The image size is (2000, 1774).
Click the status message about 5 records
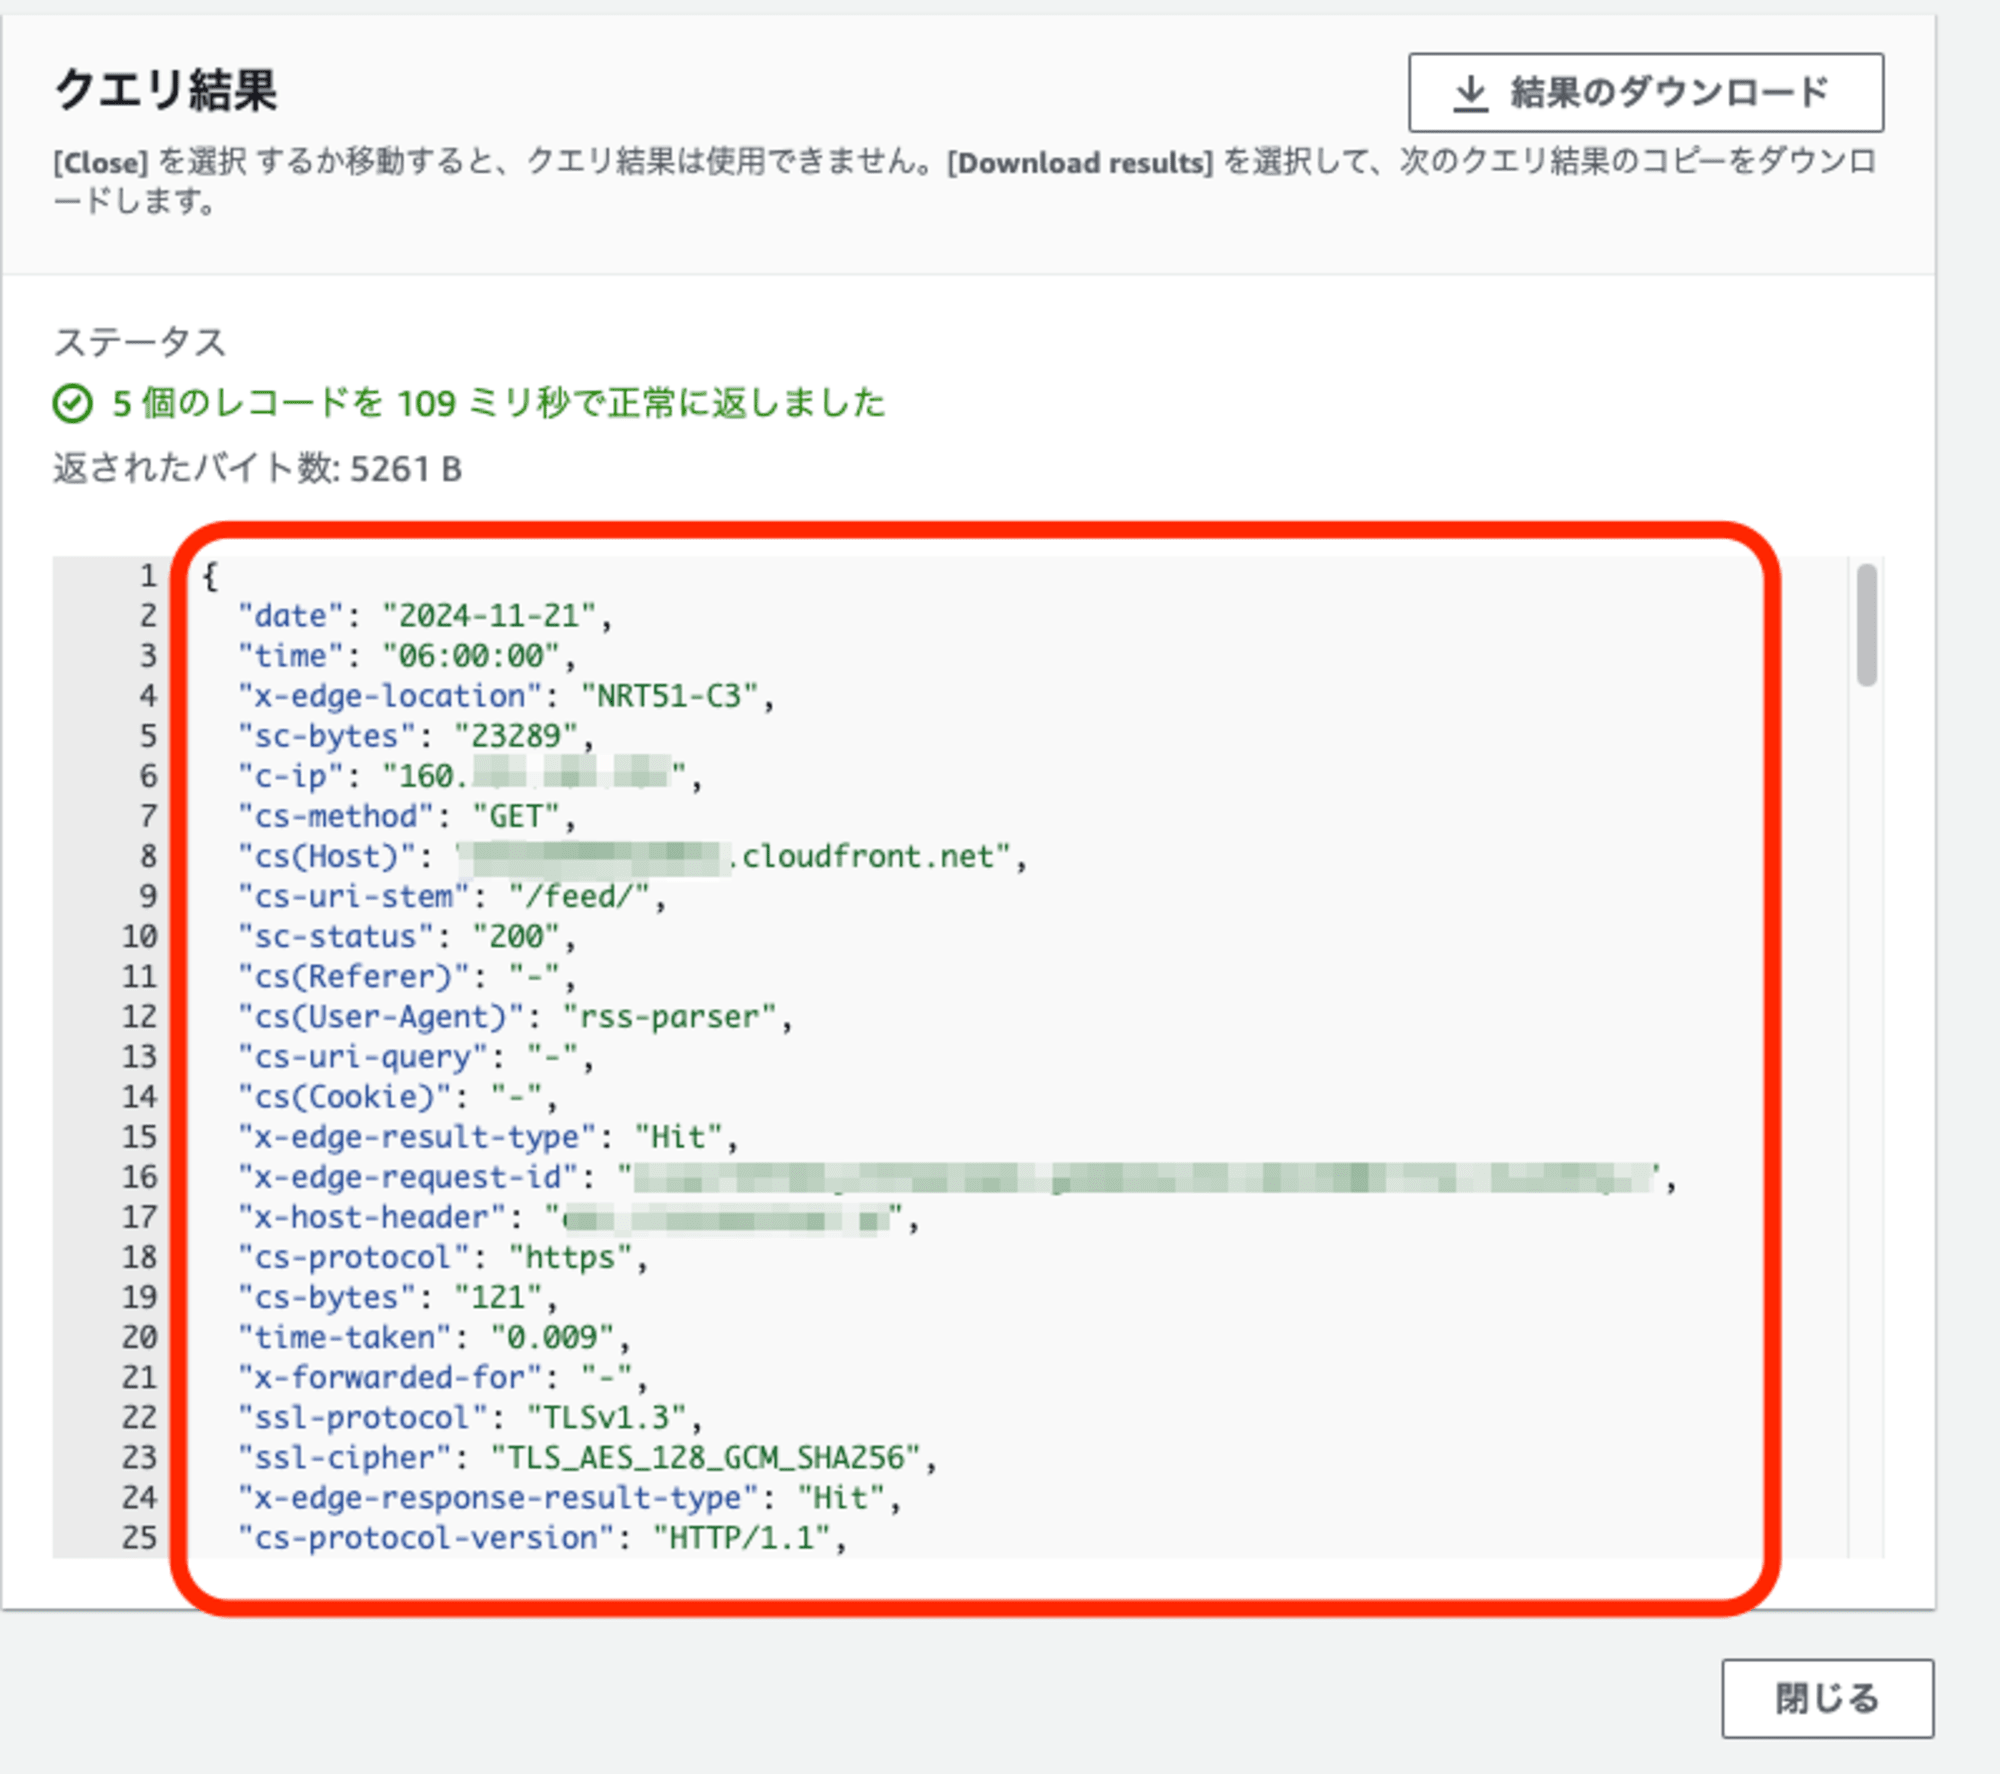[498, 403]
